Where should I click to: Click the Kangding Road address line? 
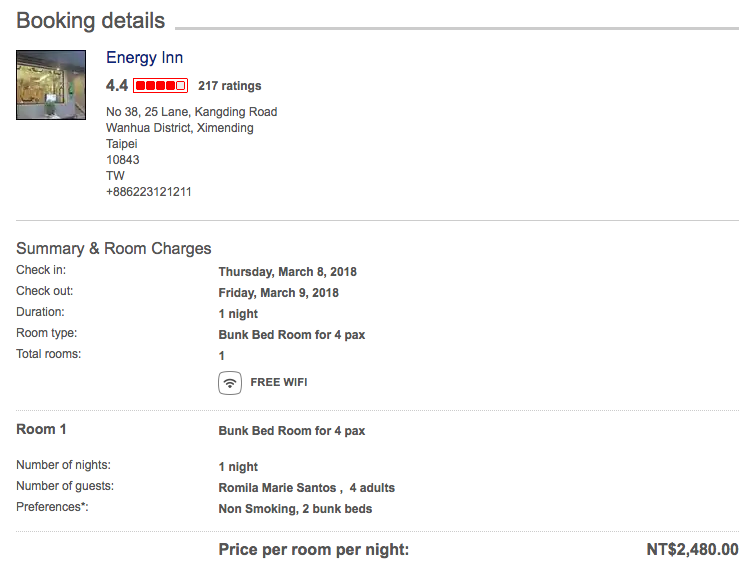click(x=192, y=112)
